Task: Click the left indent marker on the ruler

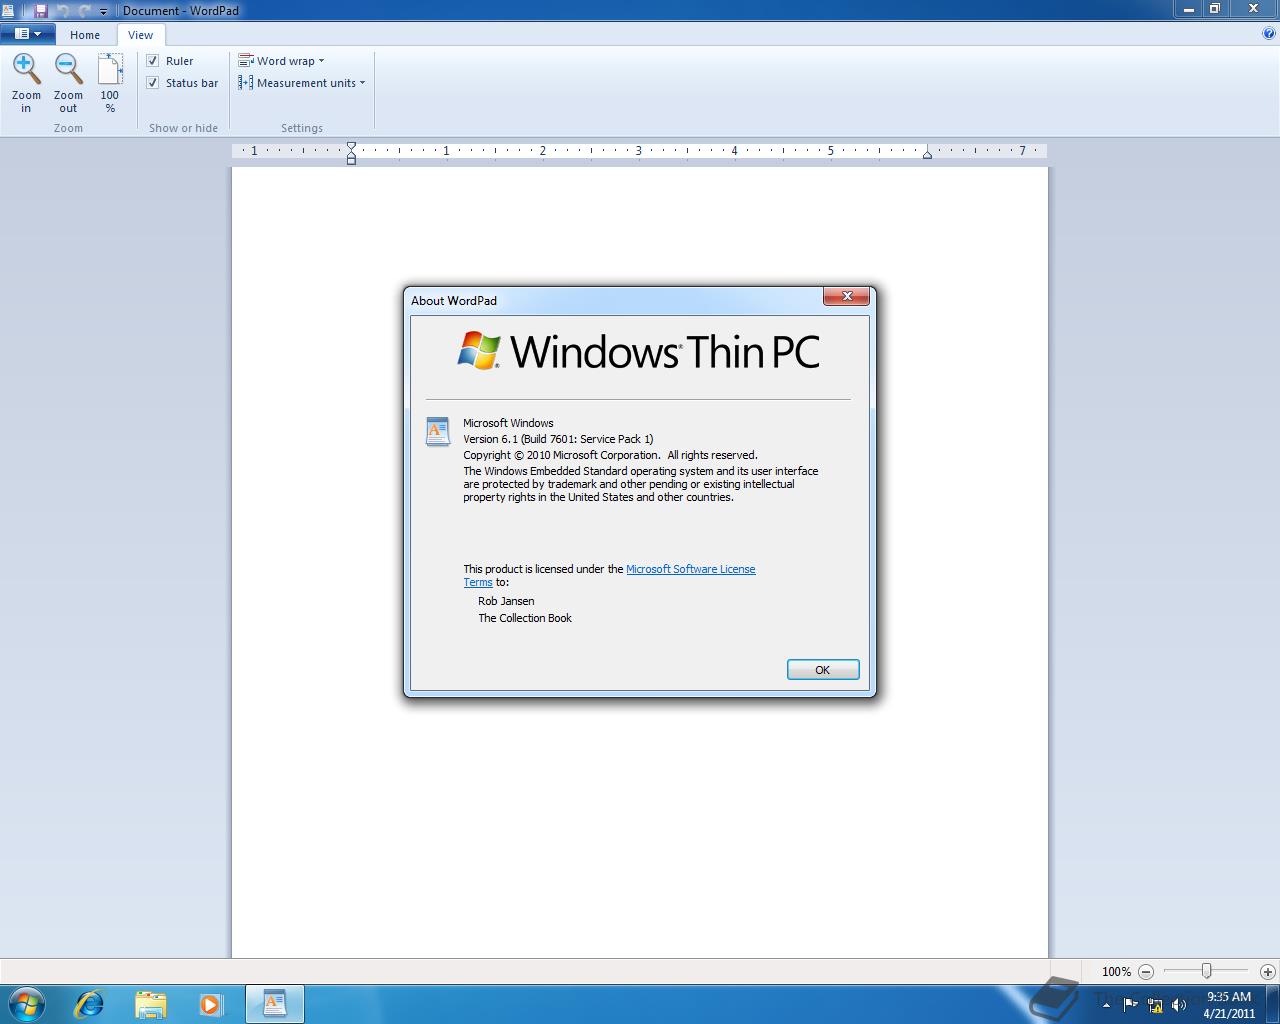Action: (x=351, y=153)
